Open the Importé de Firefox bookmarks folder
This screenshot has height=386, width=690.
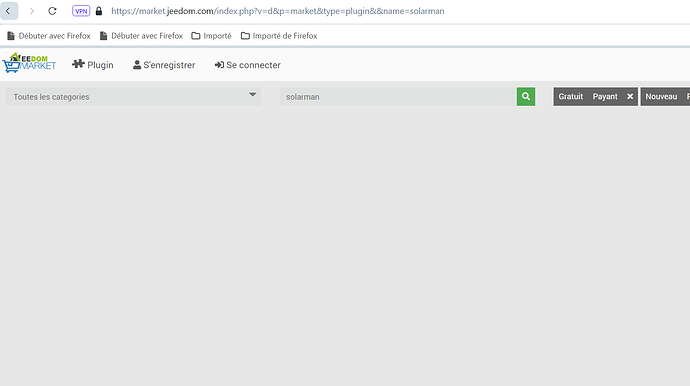point(279,36)
